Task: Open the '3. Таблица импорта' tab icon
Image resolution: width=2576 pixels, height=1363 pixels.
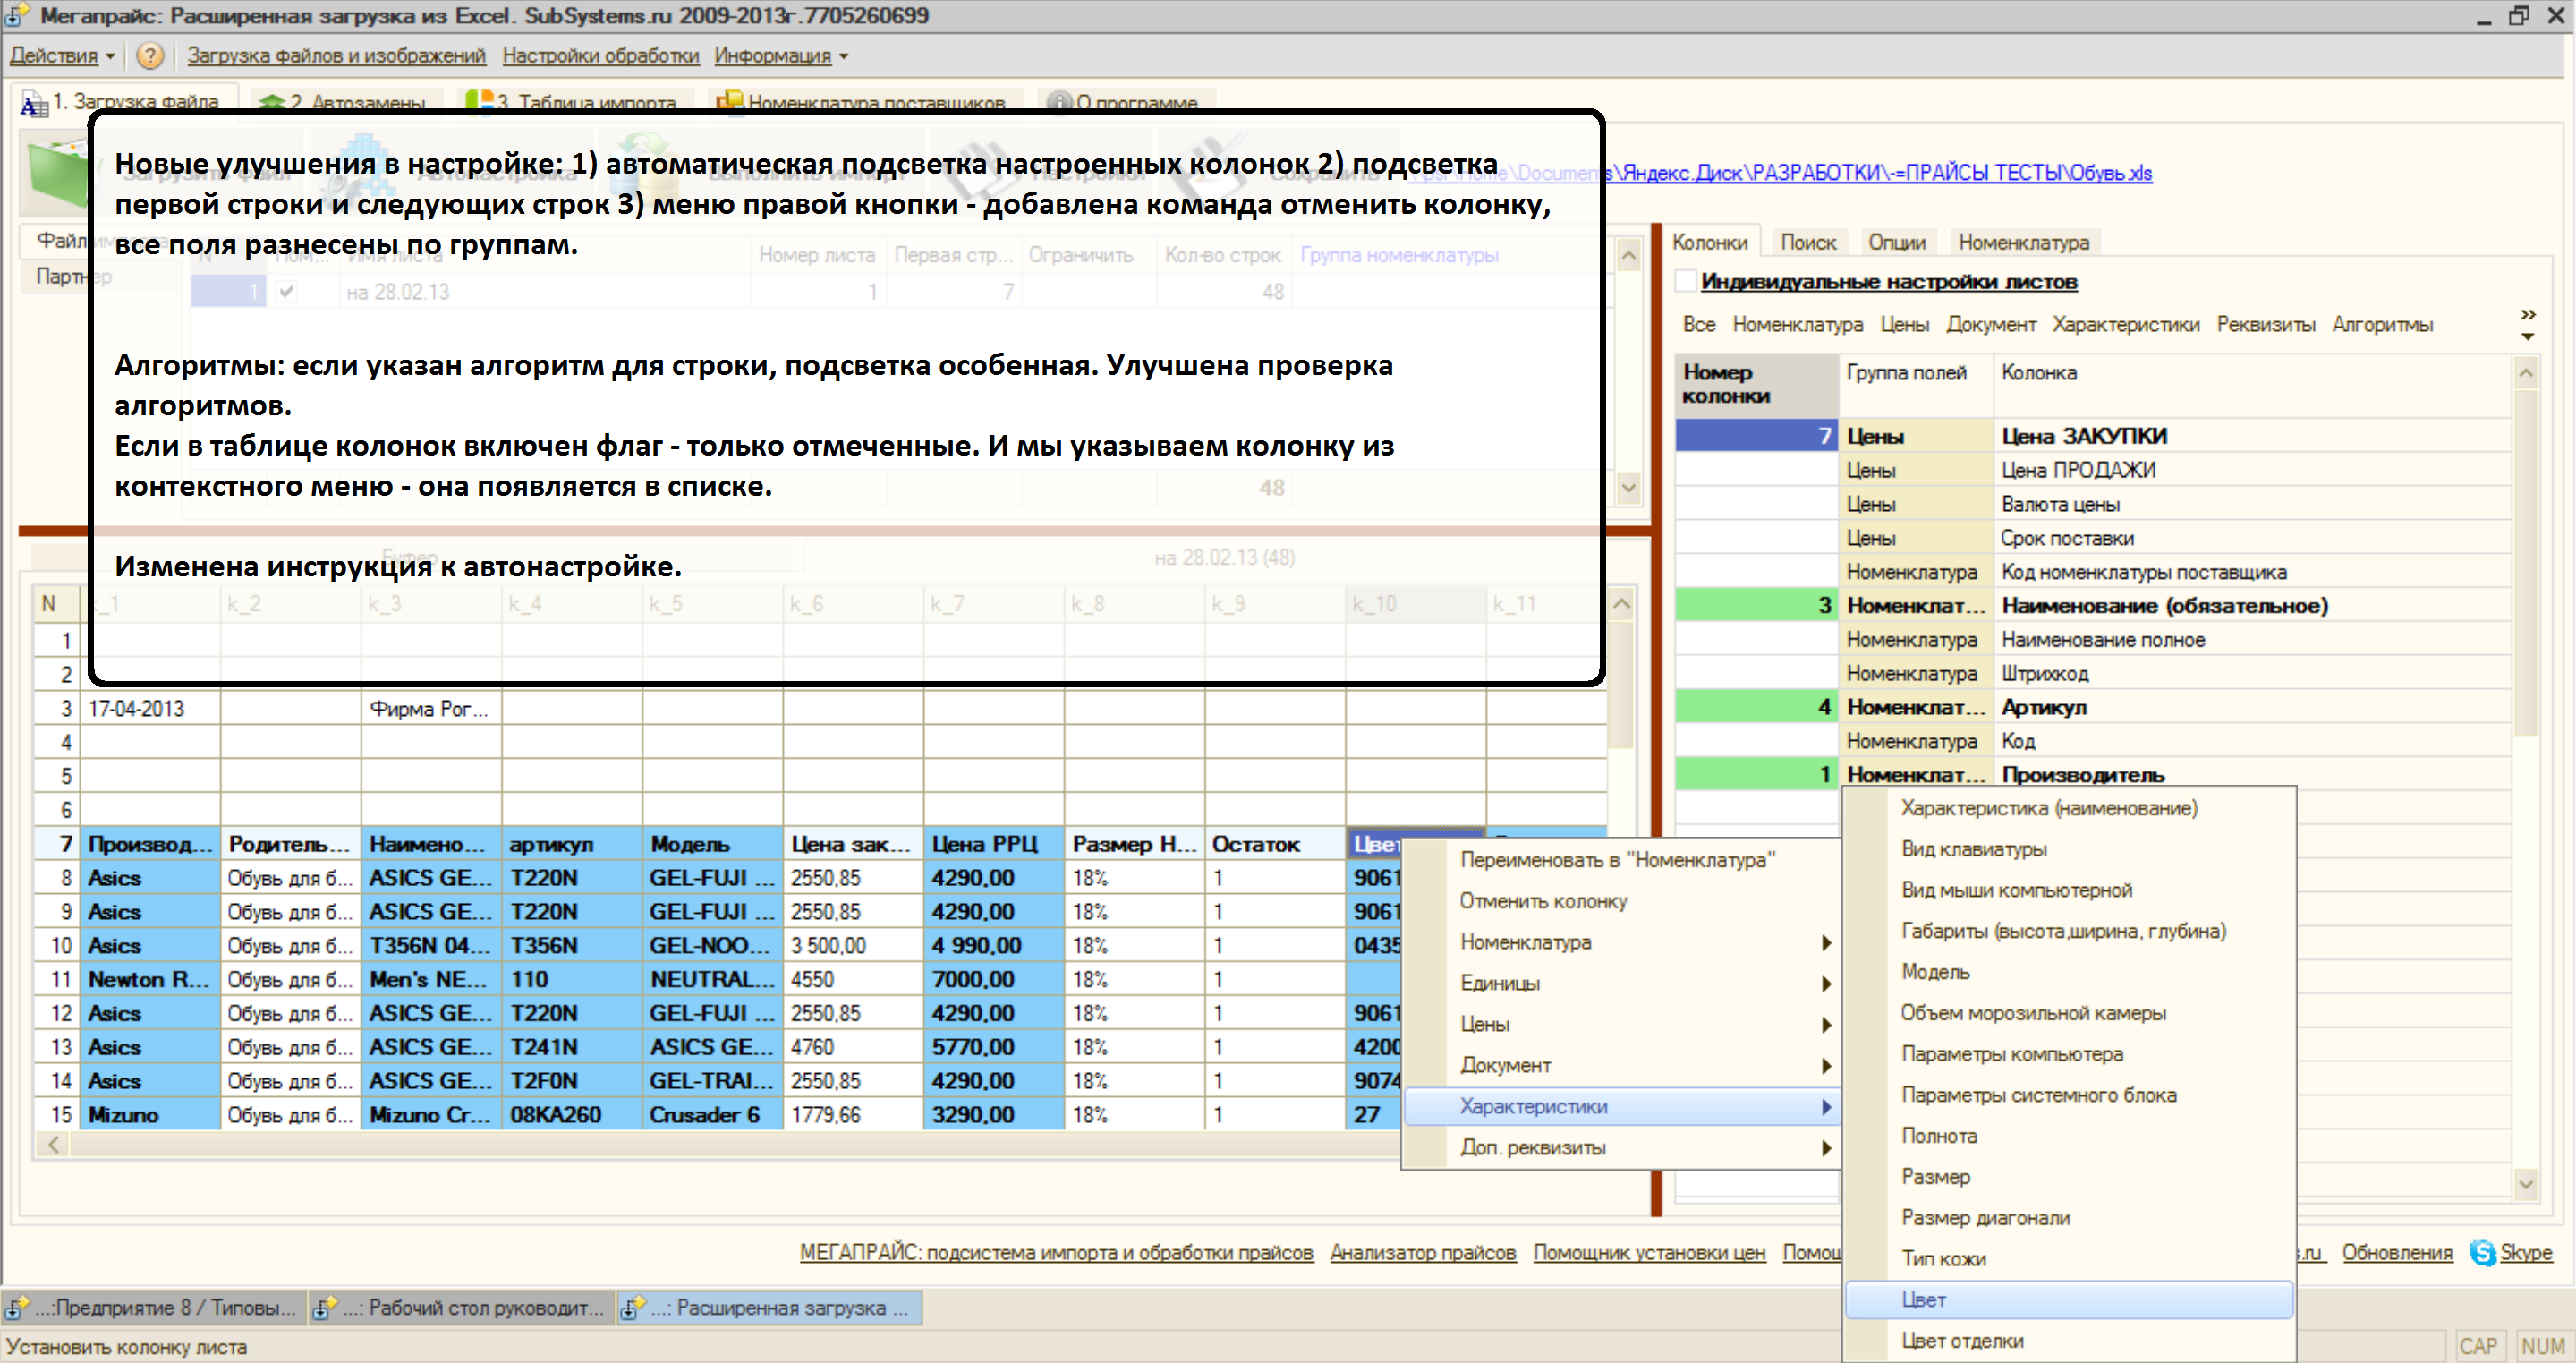Action: point(480,101)
